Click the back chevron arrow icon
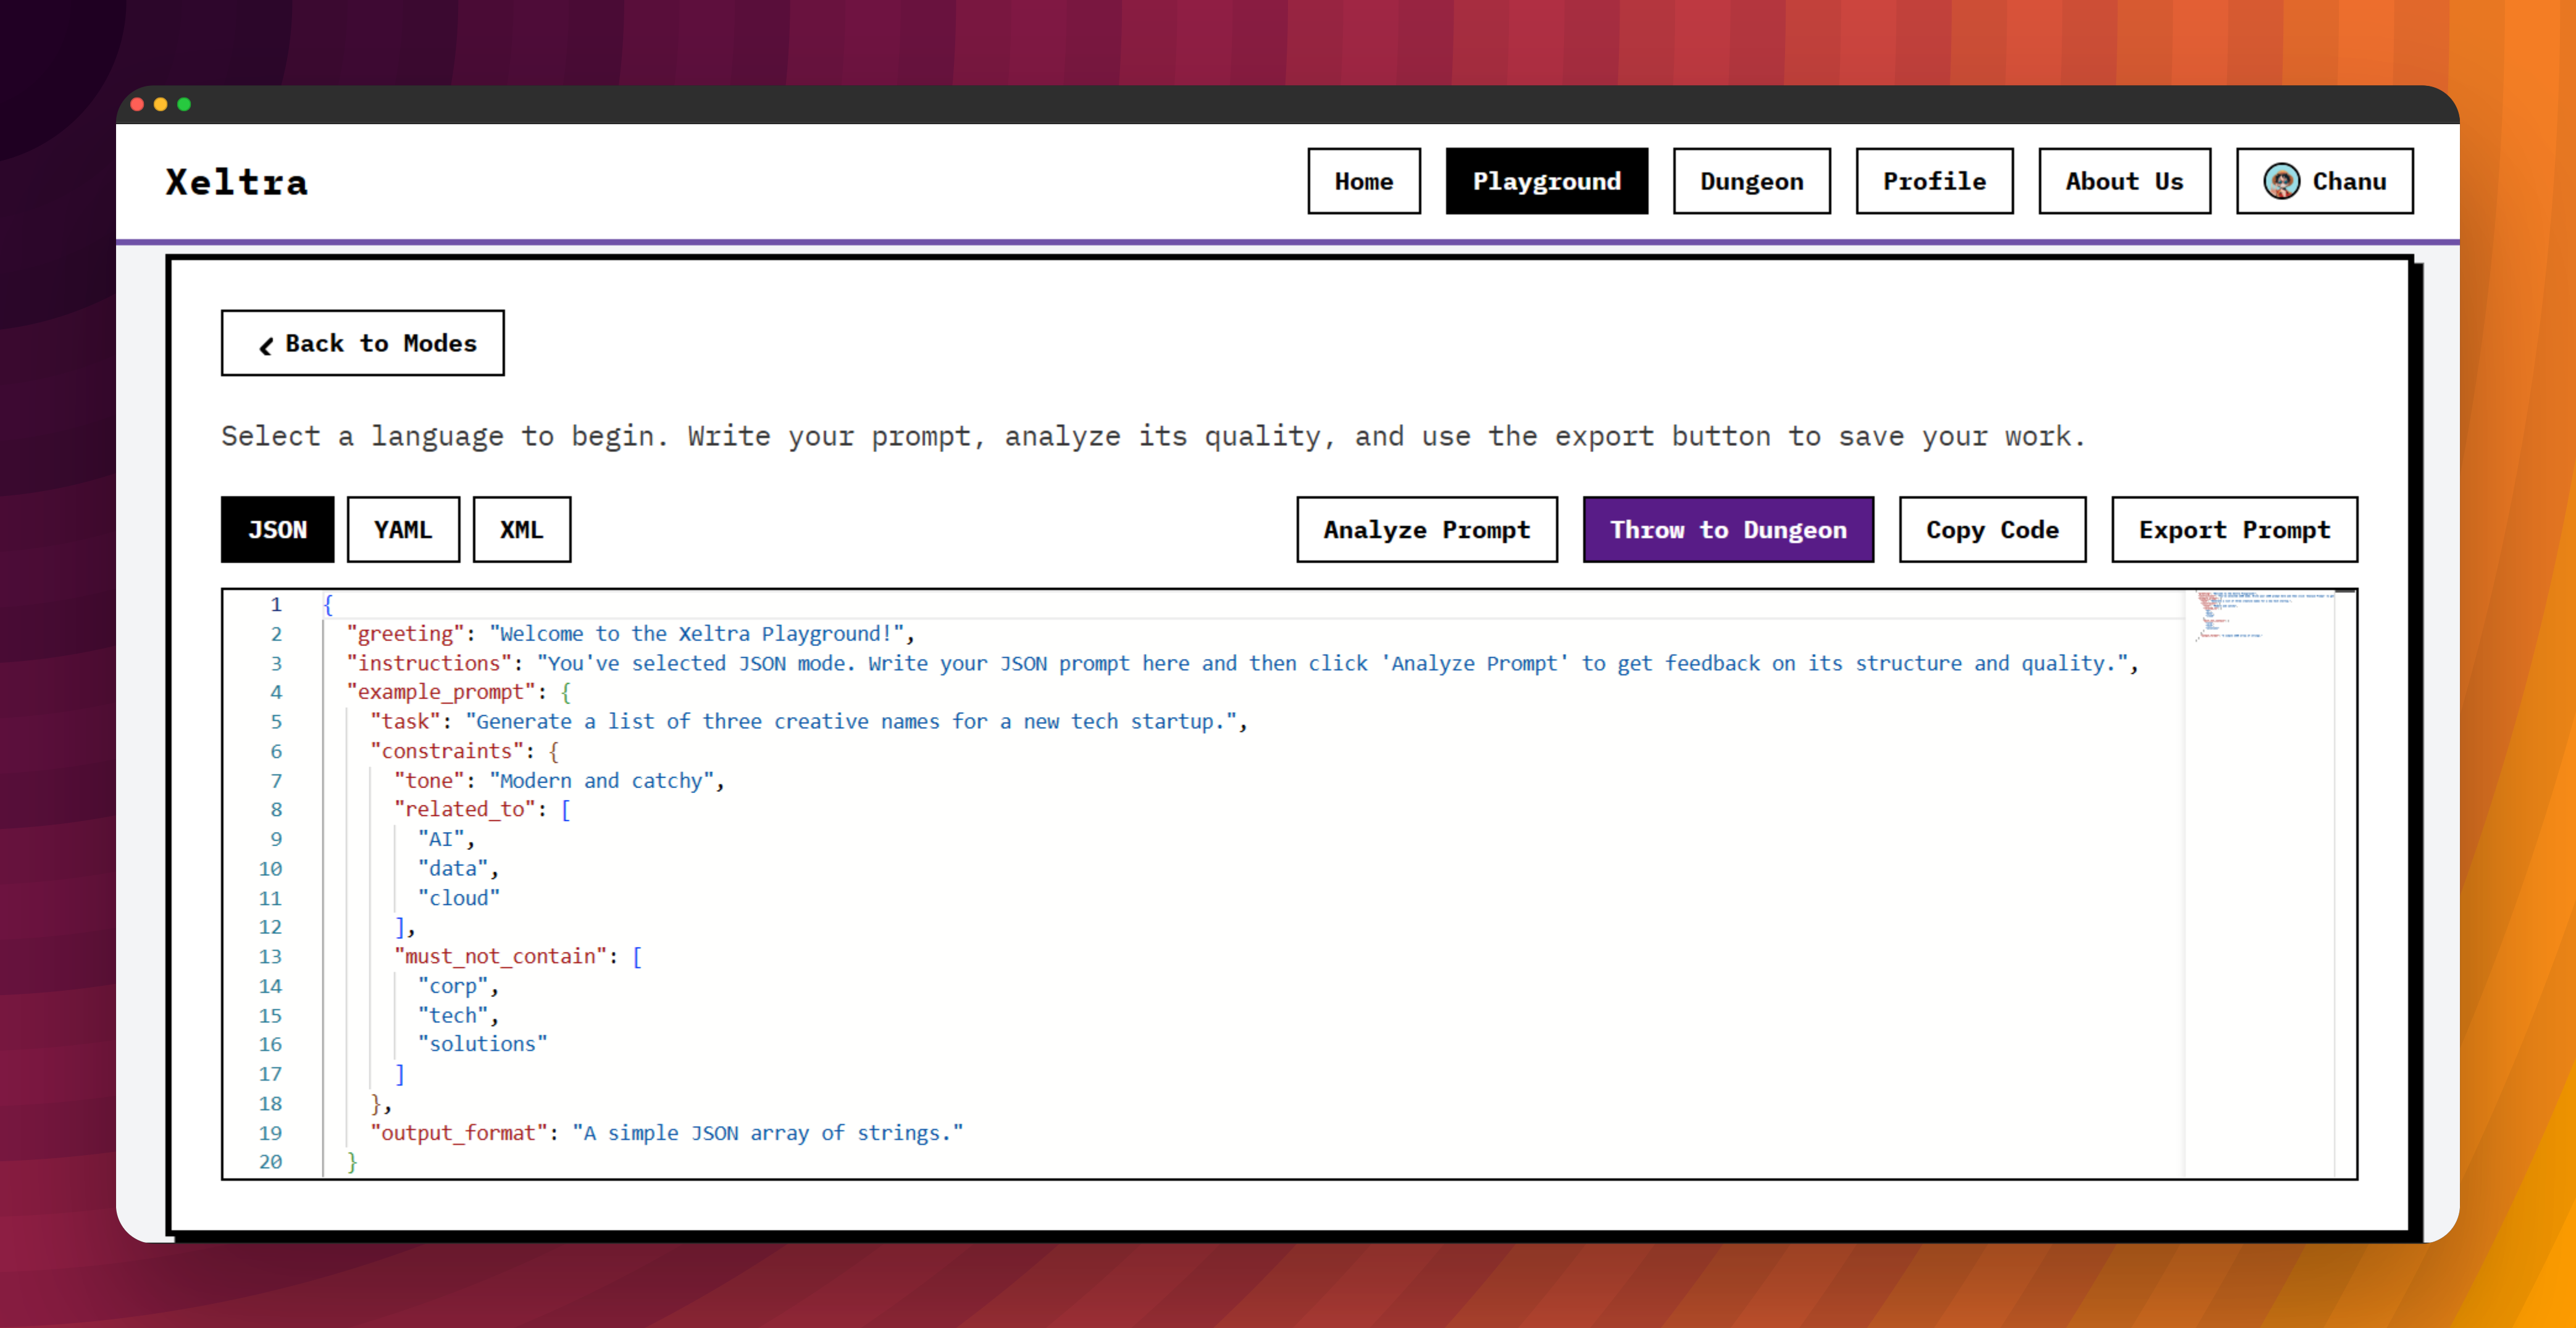The width and height of the screenshot is (2576, 1328). [x=266, y=345]
